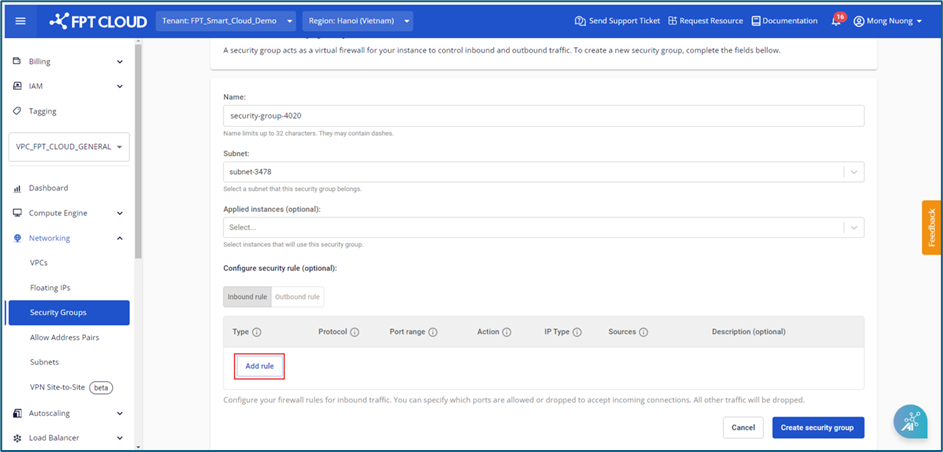Open the Tenant dropdown selector
943x452 pixels.
(x=228, y=21)
